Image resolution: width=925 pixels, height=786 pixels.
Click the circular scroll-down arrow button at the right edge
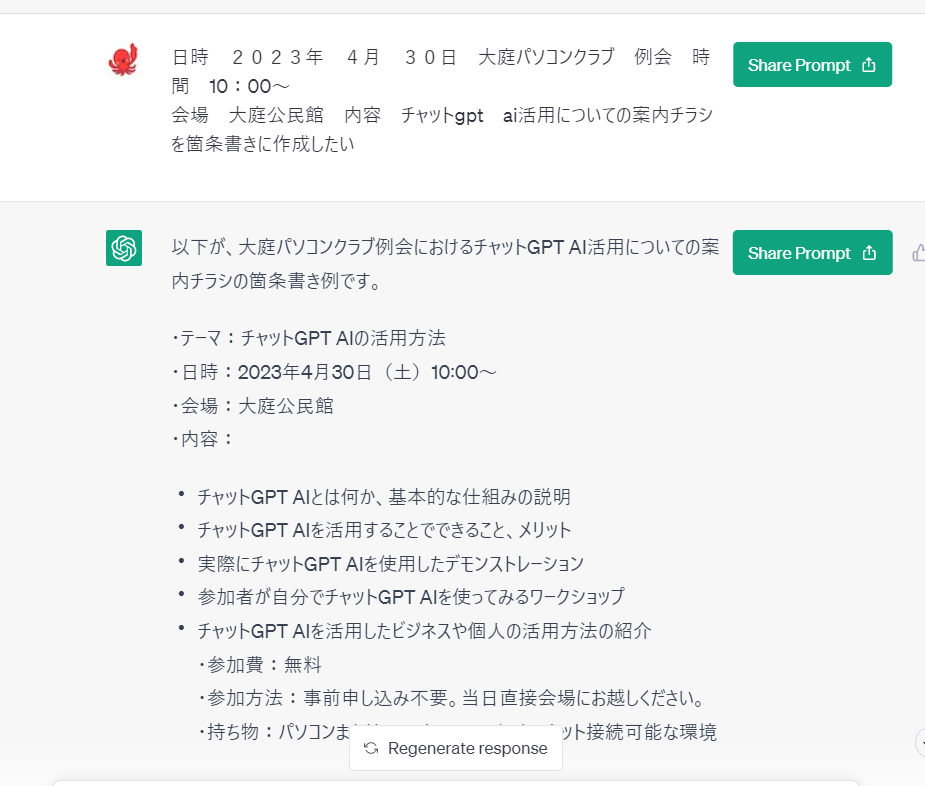[x=921, y=742]
